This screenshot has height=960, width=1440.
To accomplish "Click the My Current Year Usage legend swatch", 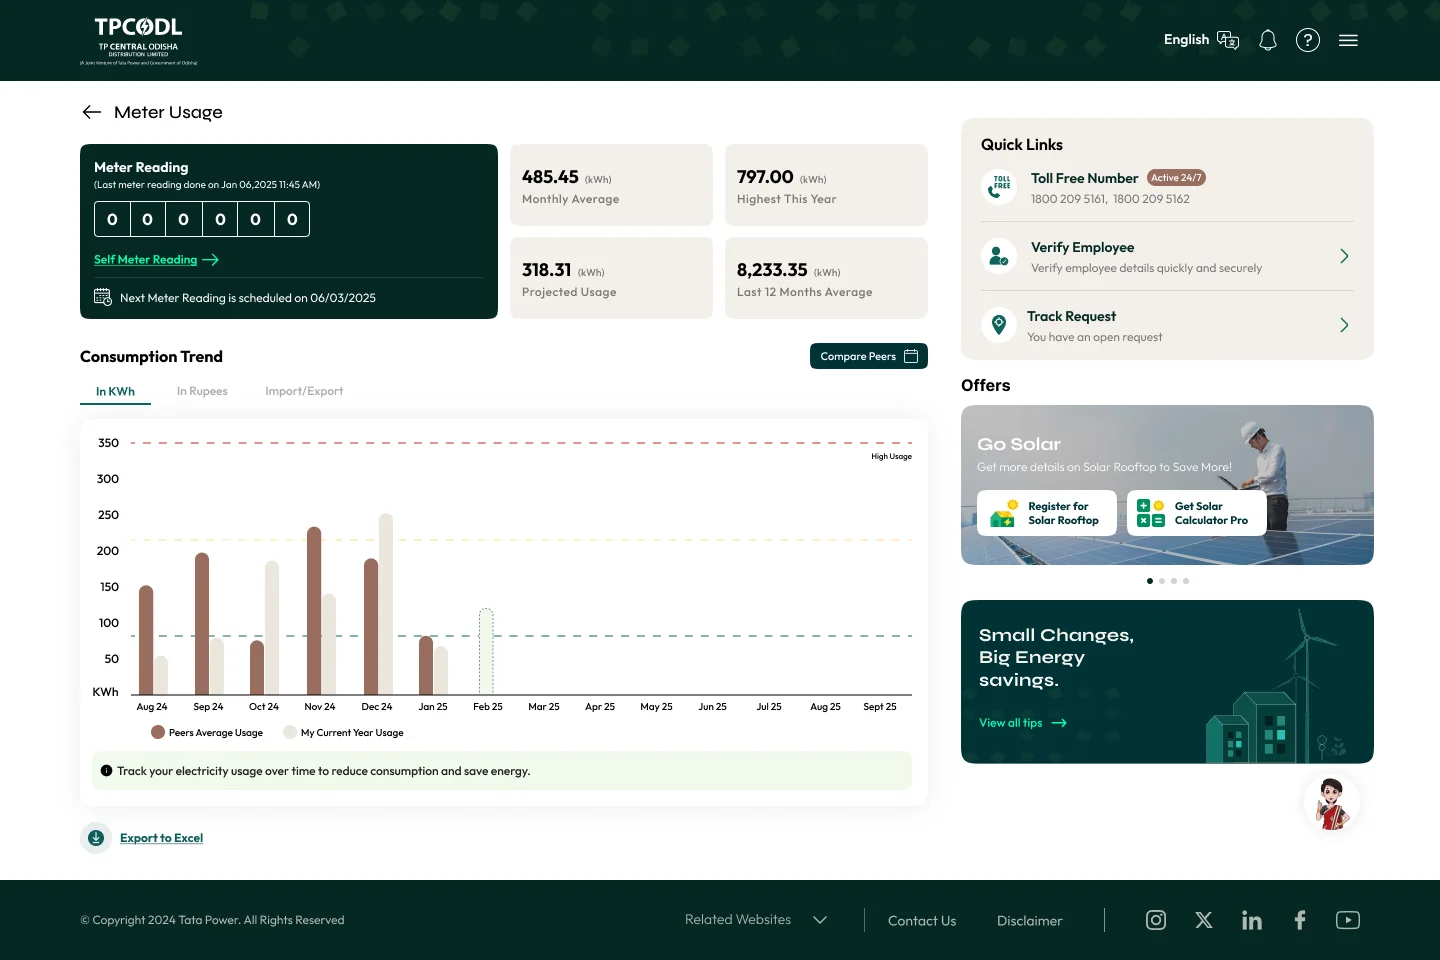I will pyautogui.click(x=290, y=732).
